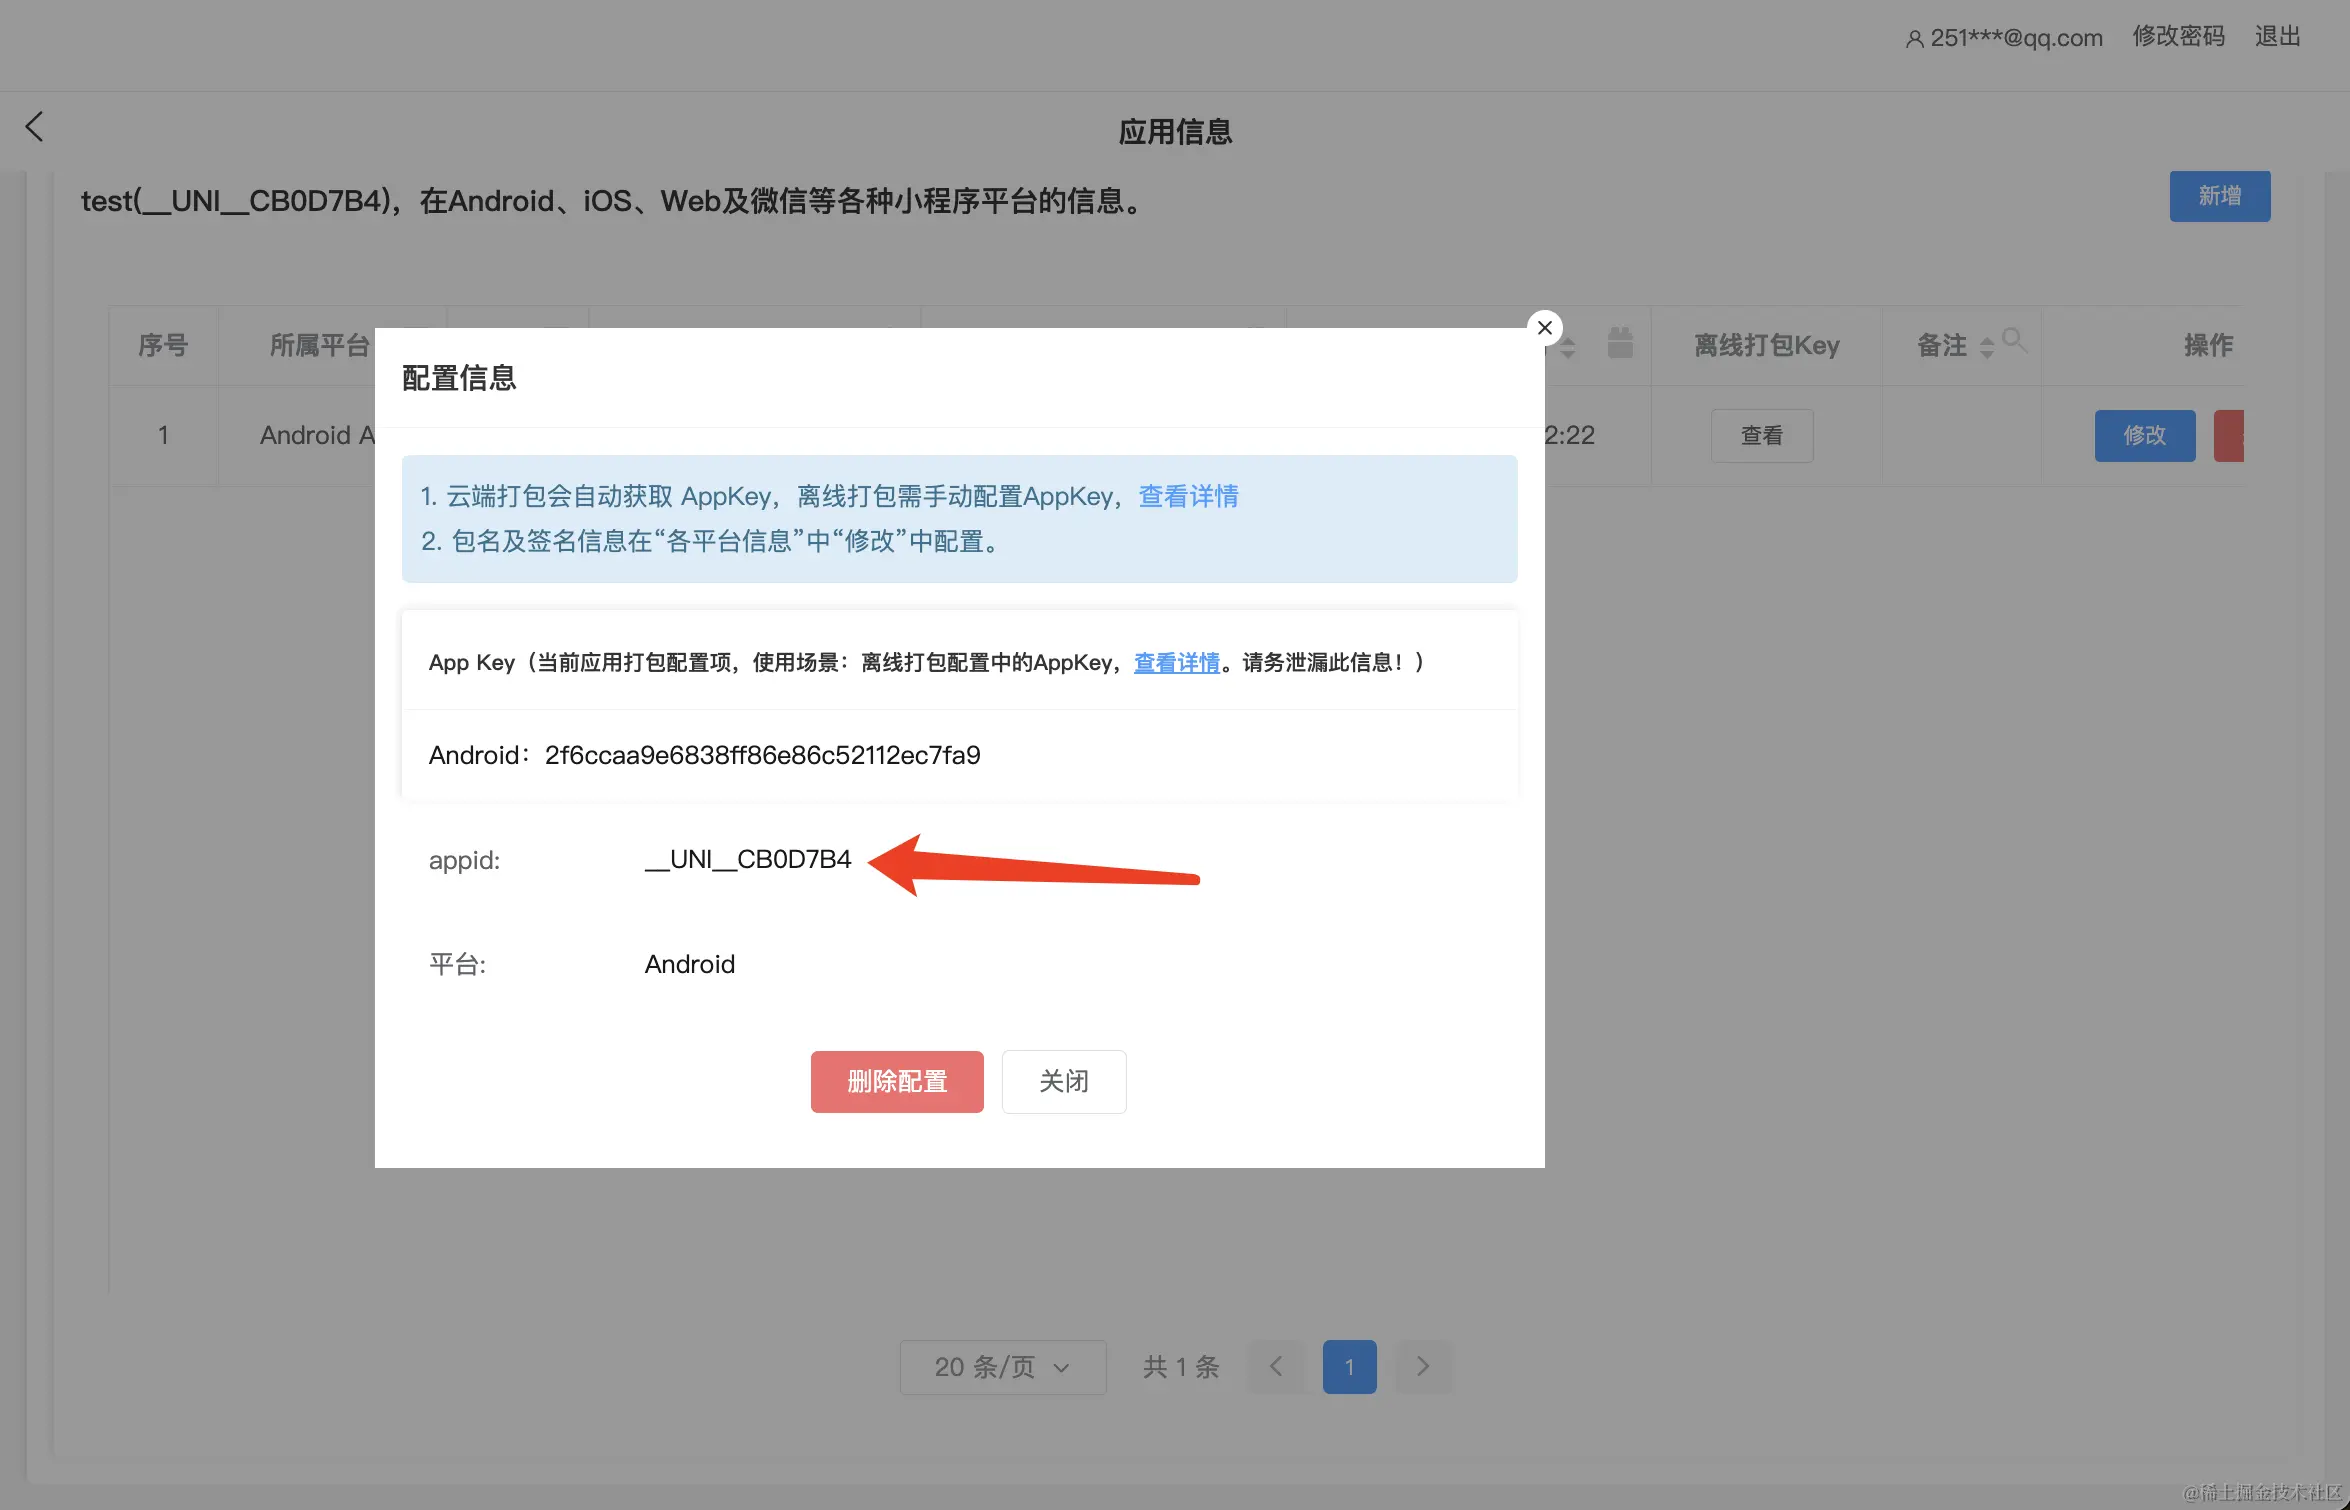This screenshot has width=2350, height=1510.
Task: Close the 配置信息 dialog with X icon
Action: (x=1544, y=328)
